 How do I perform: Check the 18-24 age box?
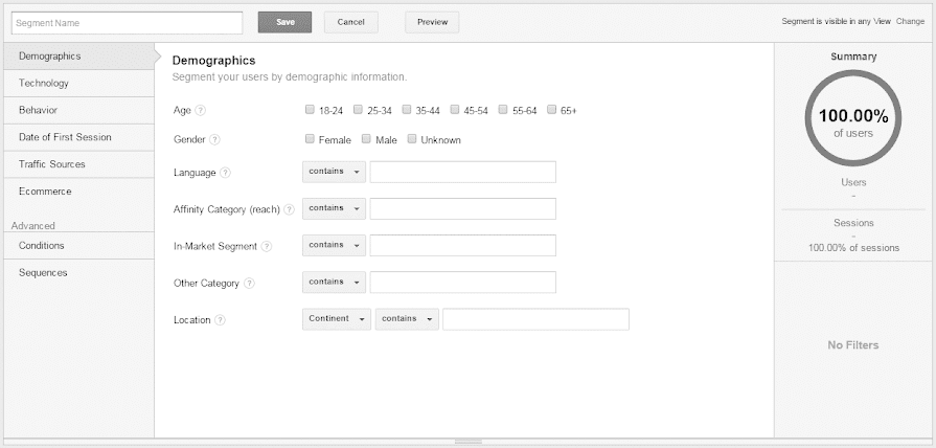coord(309,110)
